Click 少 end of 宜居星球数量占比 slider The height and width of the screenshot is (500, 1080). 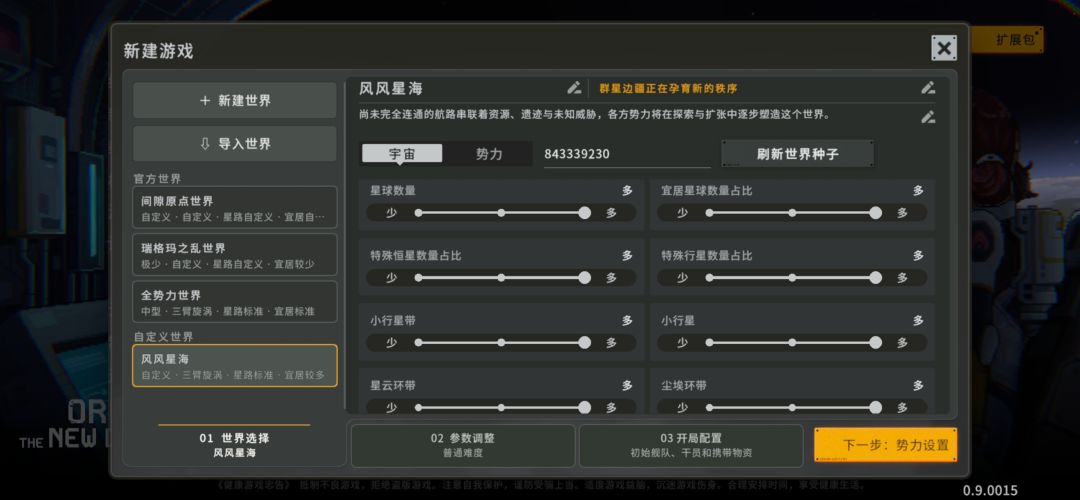(682, 213)
